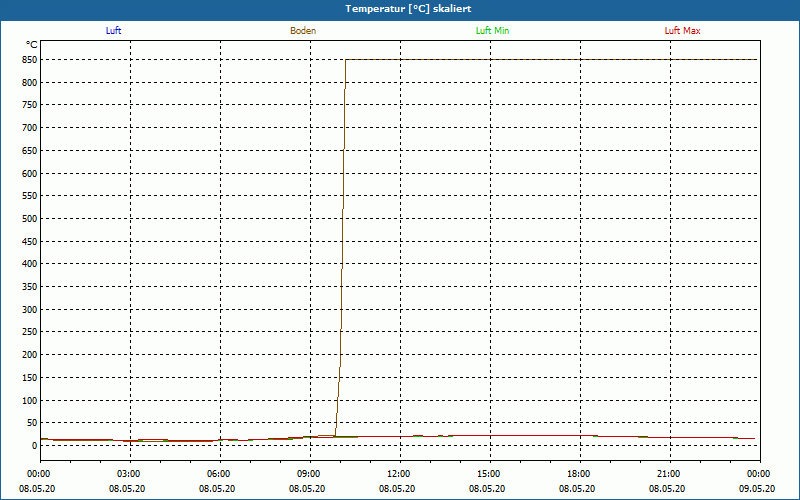The height and width of the screenshot is (500, 800).
Task: Click the 300 y-axis label
Action: tap(30, 310)
